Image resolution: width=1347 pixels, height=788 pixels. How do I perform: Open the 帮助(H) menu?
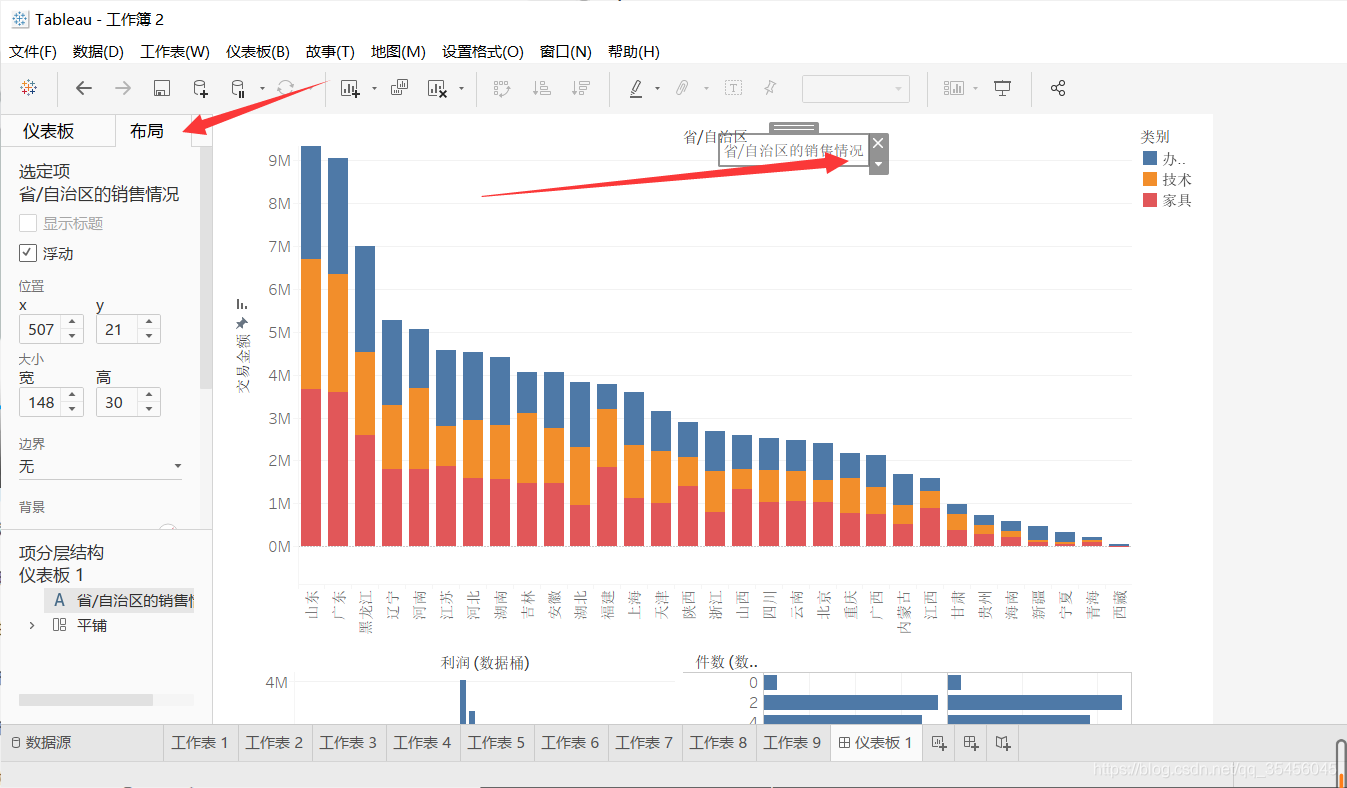pyautogui.click(x=634, y=52)
